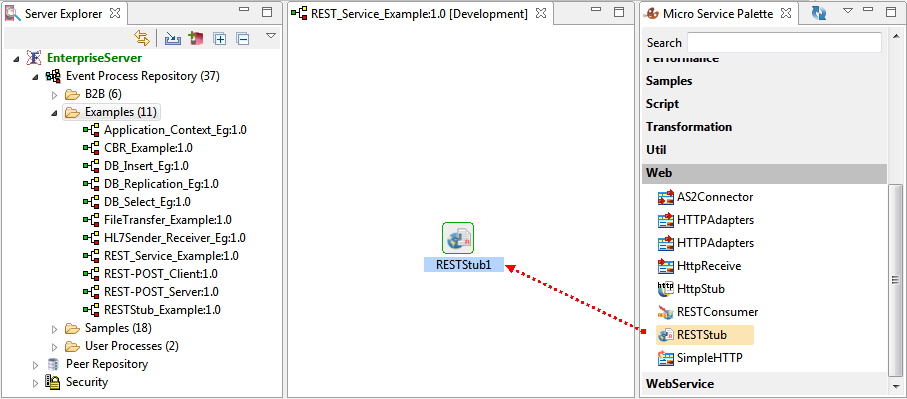The image size is (907, 399).
Task: Expand the Peer Repository node
Action: [36, 365]
